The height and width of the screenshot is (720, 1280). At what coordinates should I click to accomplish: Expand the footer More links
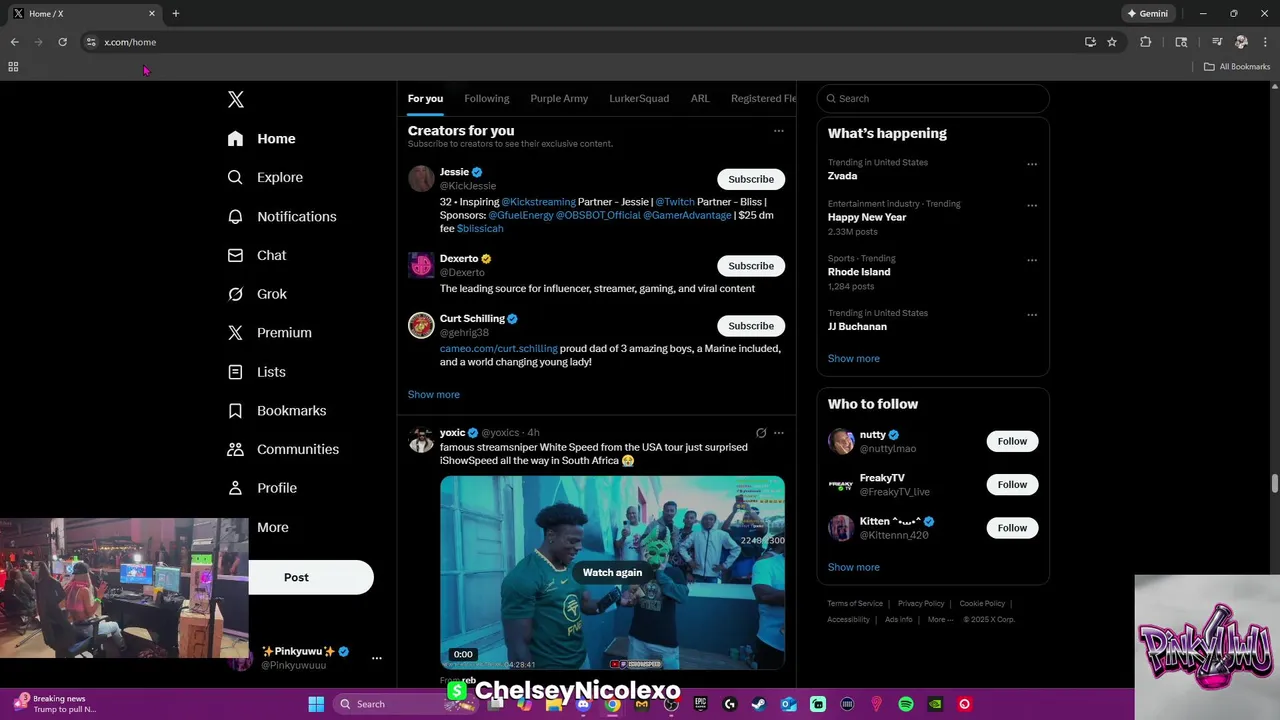[940, 619]
